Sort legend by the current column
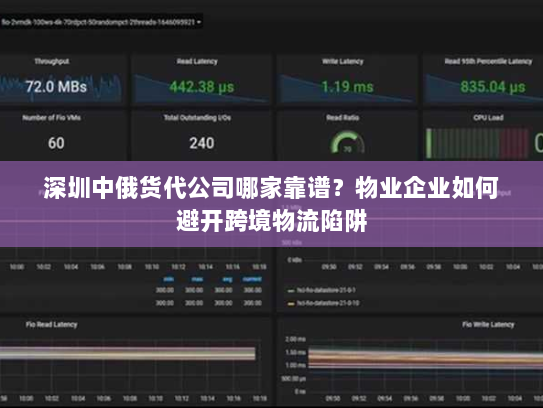This screenshot has height=408, width=543. 252,279
